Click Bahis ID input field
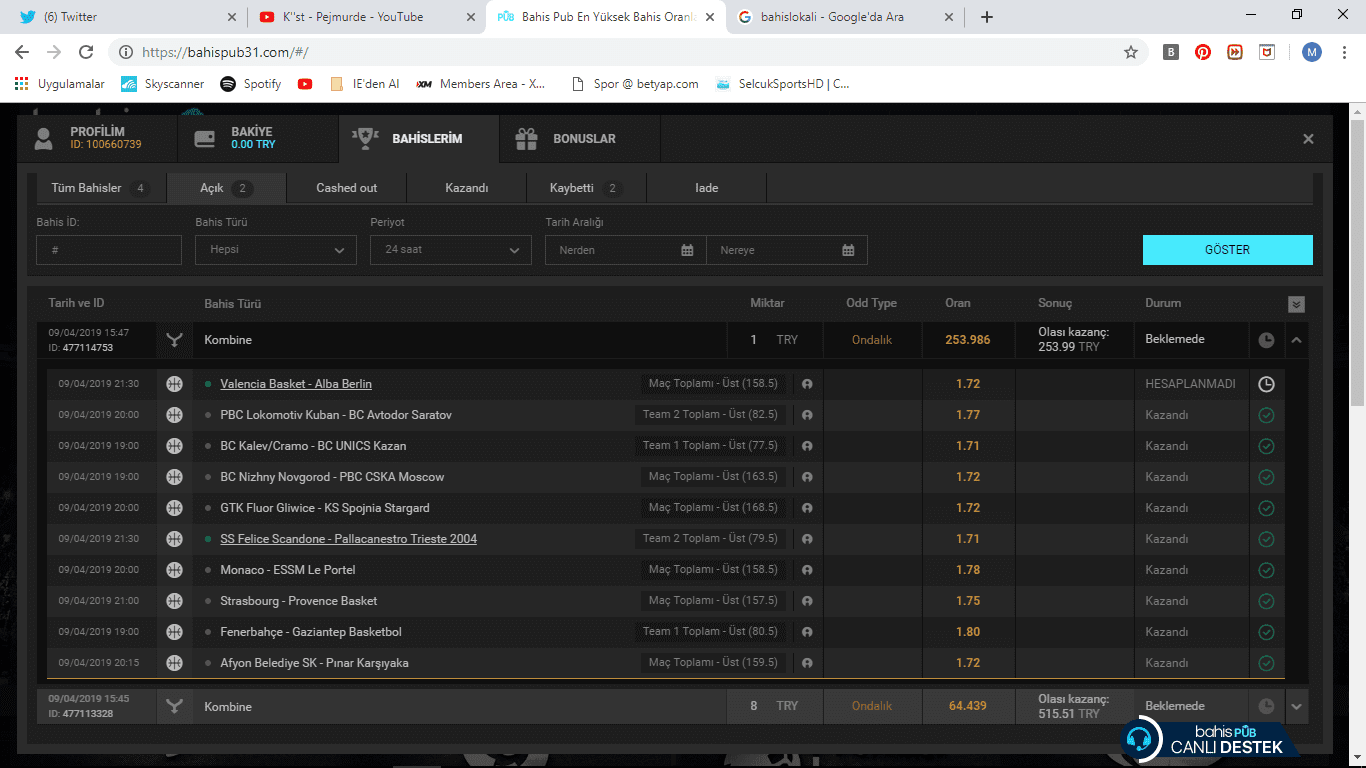 point(109,250)
